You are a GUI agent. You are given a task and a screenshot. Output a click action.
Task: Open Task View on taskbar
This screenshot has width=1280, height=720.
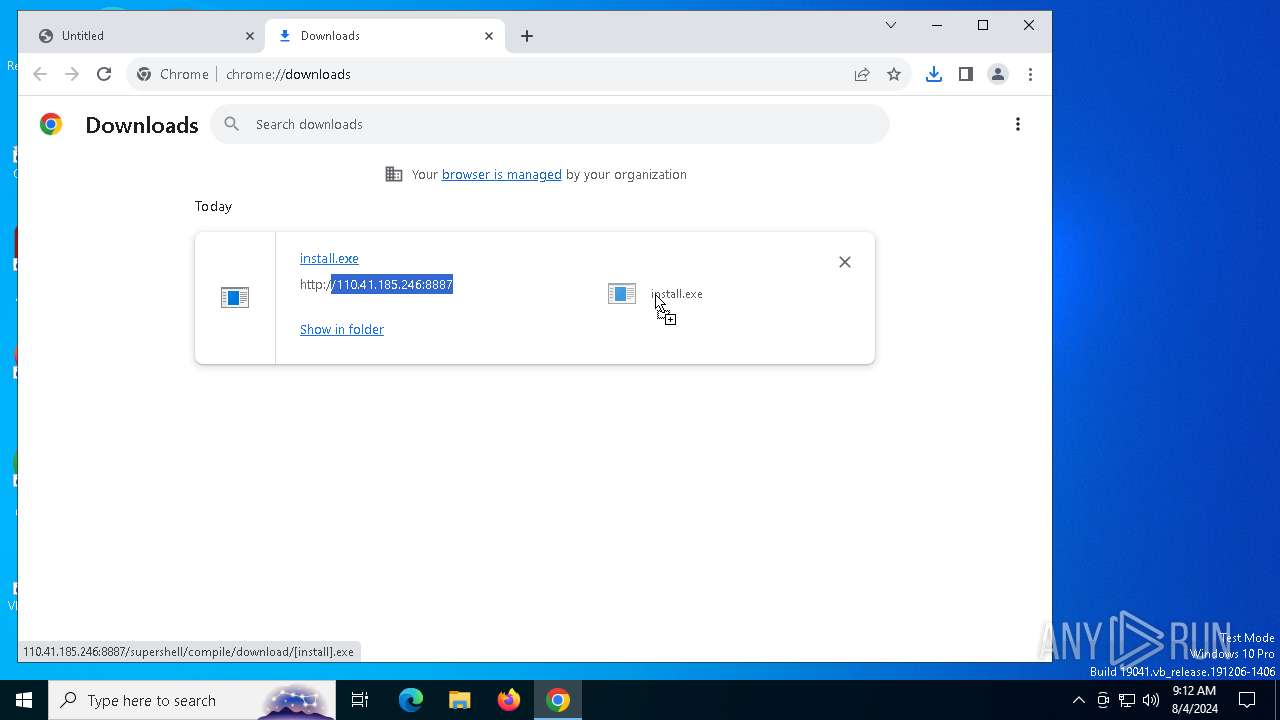click(x=360, y=700)
